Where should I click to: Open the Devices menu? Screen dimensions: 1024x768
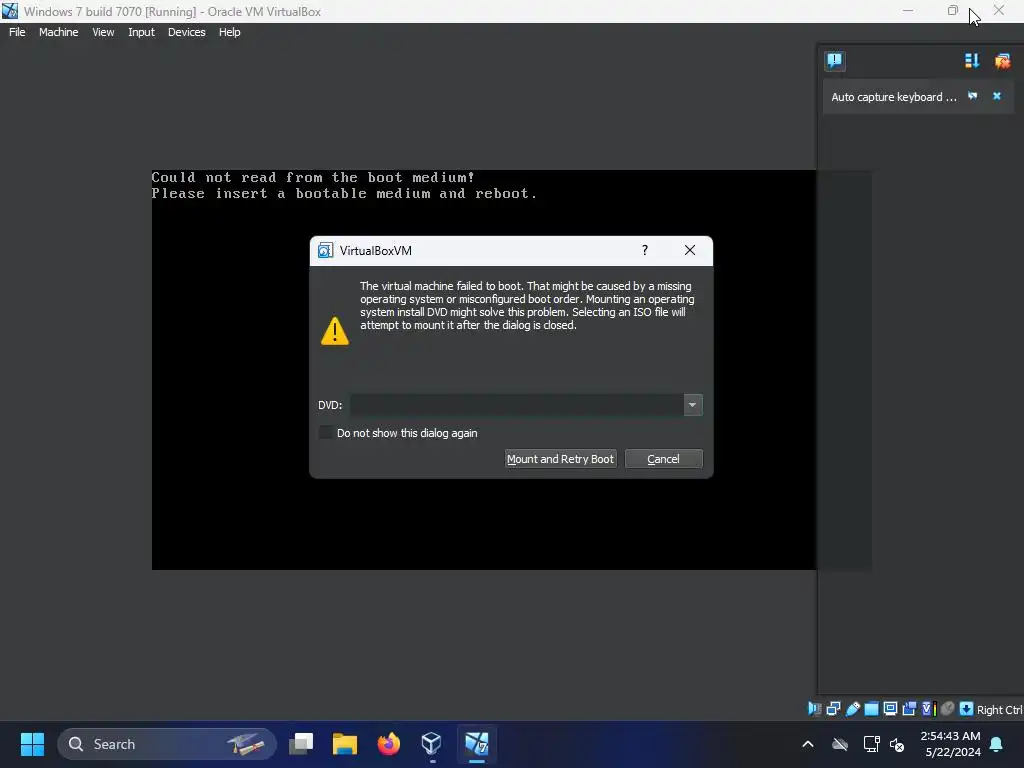coord(186,32)
